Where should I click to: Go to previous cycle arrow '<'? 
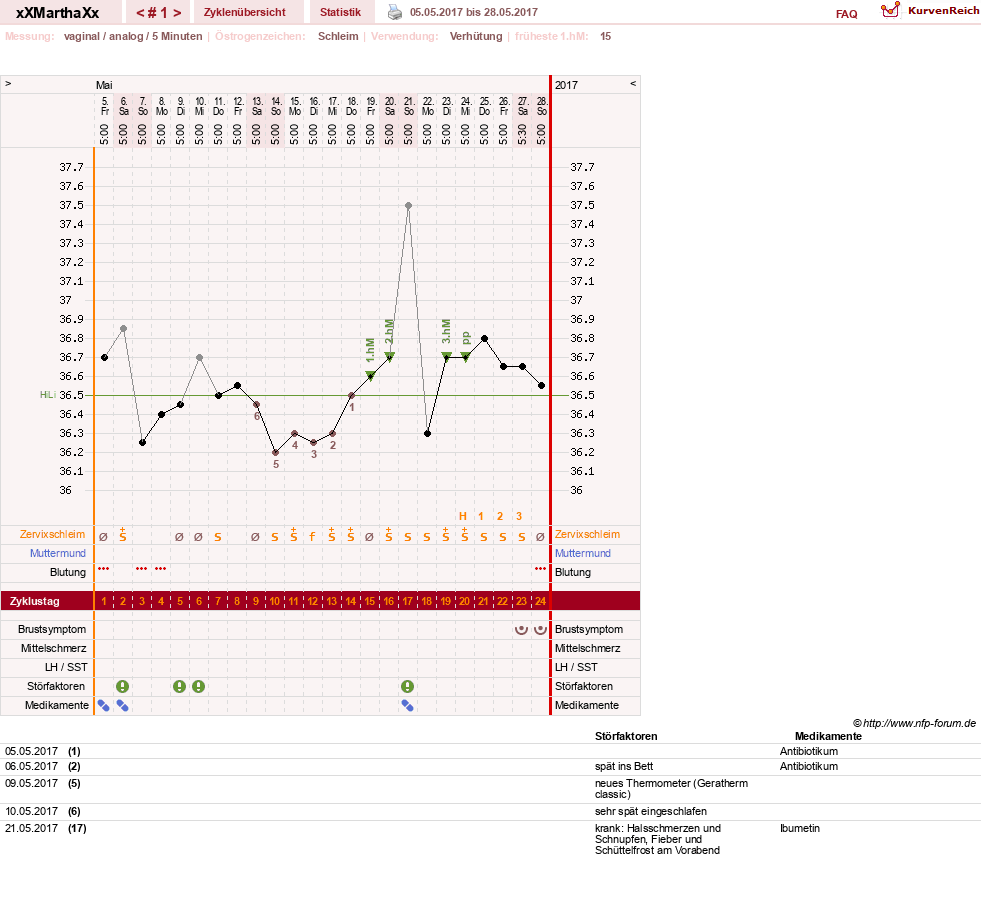click(141, 13)
